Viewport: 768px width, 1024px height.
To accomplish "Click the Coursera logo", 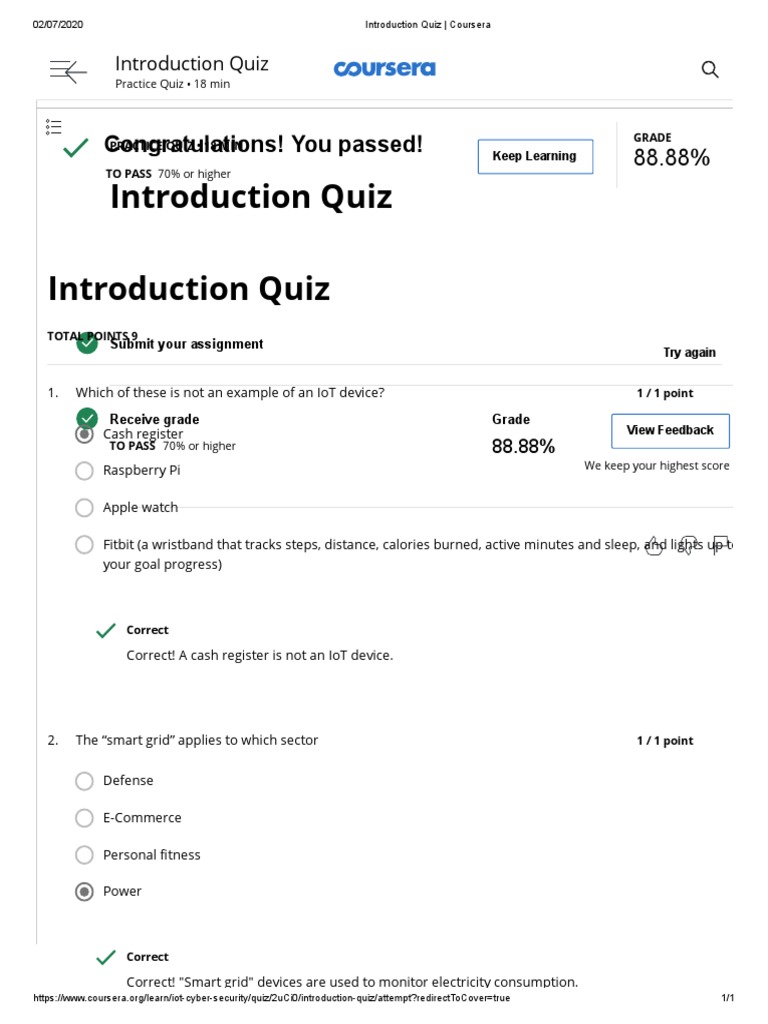I will pos(384,69).
